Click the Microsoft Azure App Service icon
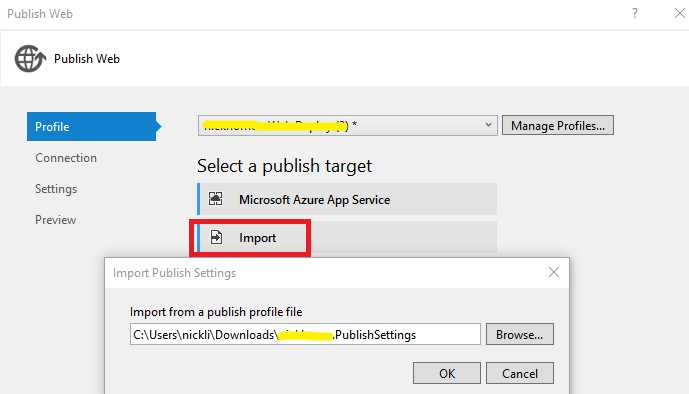Image resolution: width=689 pixels, height=394 pixels. pyautogui.click(x=215, y=199)
